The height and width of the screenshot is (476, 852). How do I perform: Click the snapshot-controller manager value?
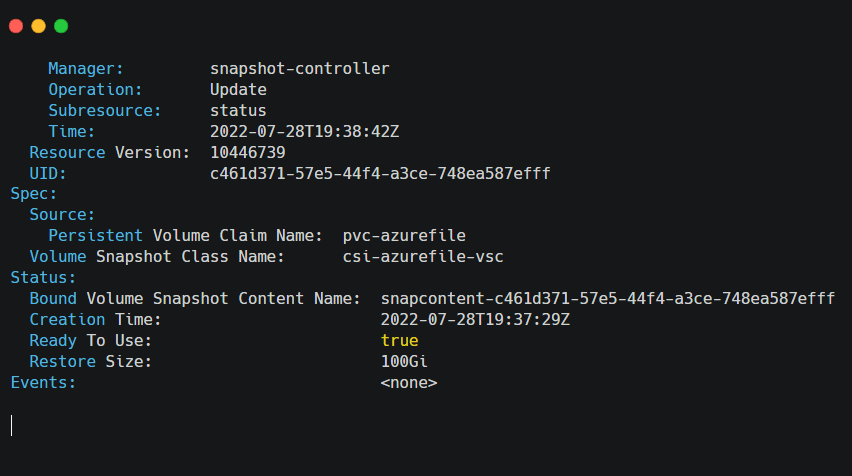[299, 68]
